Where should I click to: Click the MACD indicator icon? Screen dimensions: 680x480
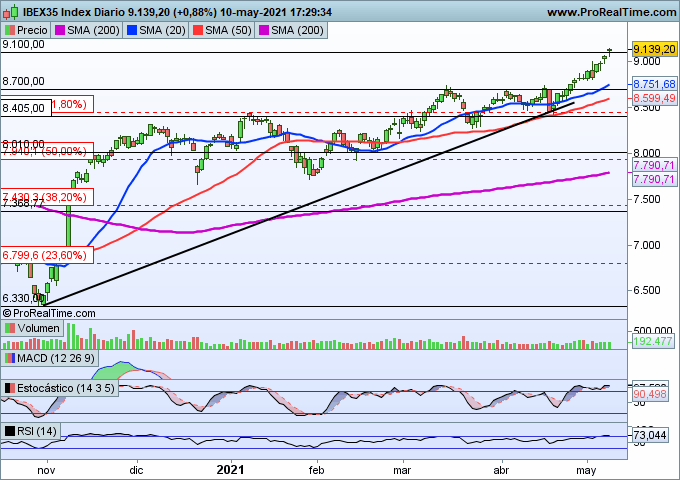10,359
